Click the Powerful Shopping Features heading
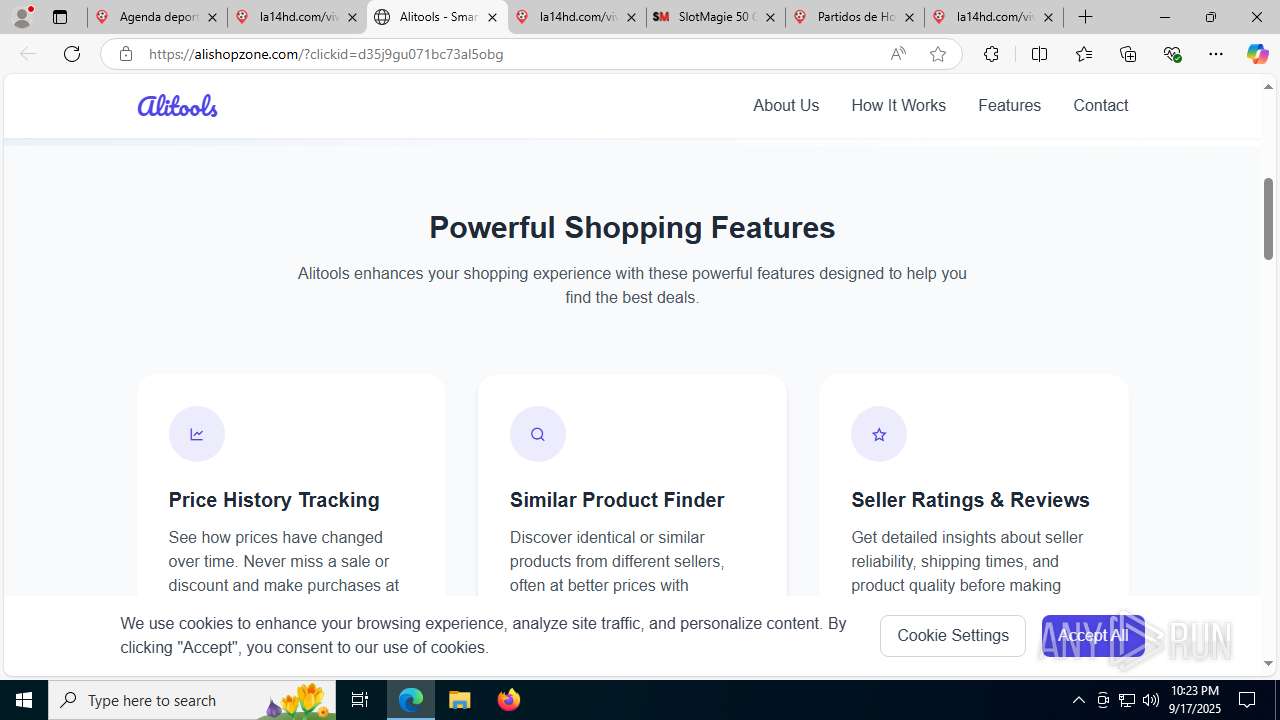Viewport: 1280px width, 720px height. 632,228
